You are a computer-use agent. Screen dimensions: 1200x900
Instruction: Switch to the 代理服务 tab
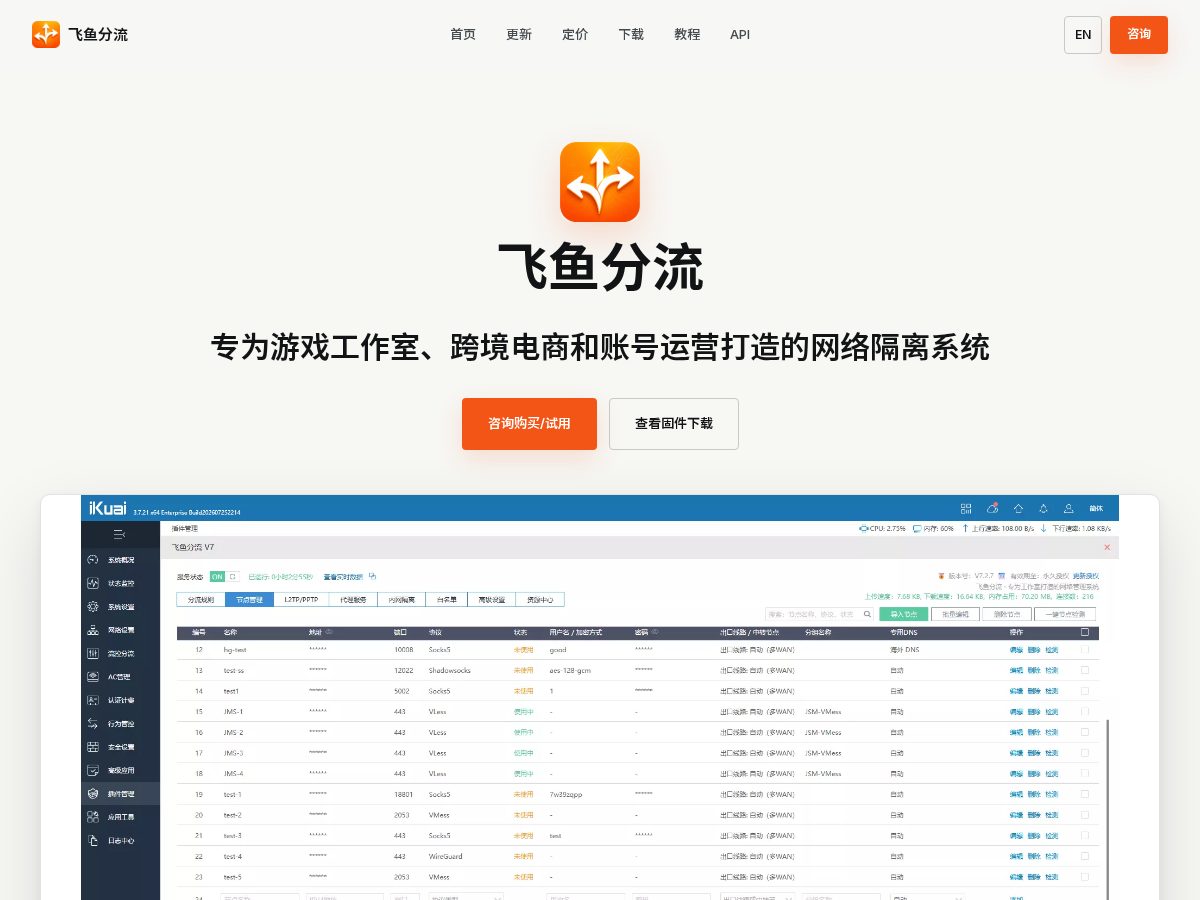[353, 600]
